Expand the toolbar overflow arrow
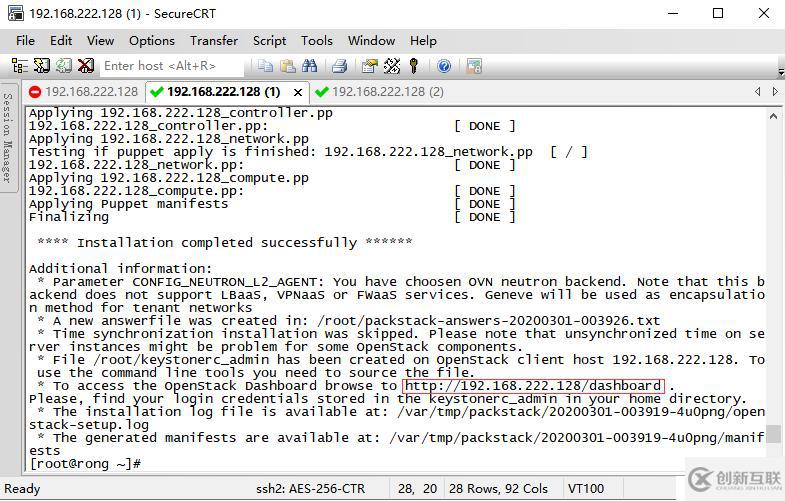Screen dimensions: 785x501 780,72
